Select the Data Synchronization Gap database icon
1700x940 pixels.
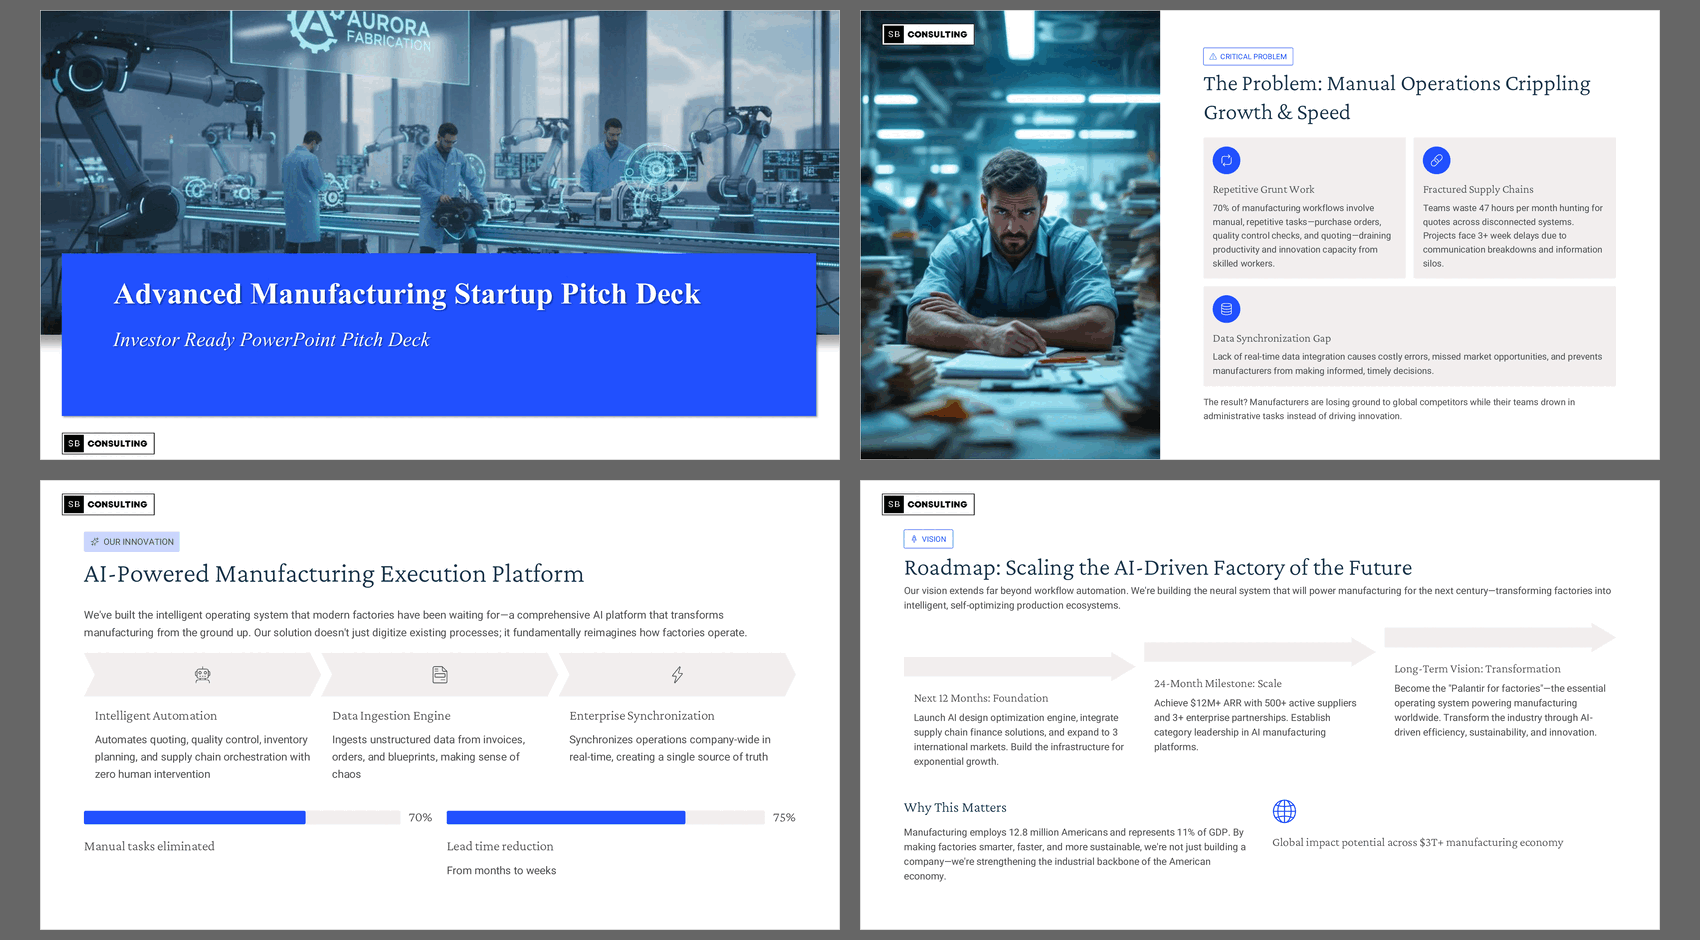point(1226,309)
